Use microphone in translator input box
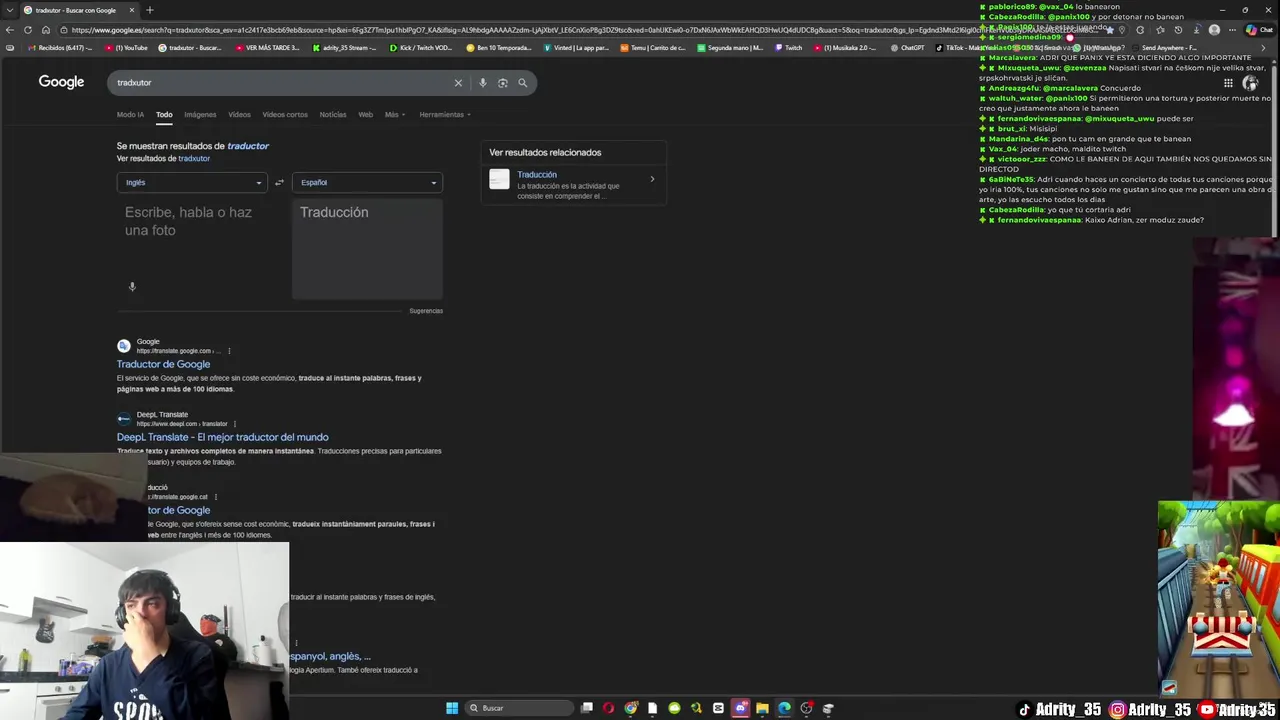Image resolution: width=1280 pixels, height=720 pixels. coord(132,287)
